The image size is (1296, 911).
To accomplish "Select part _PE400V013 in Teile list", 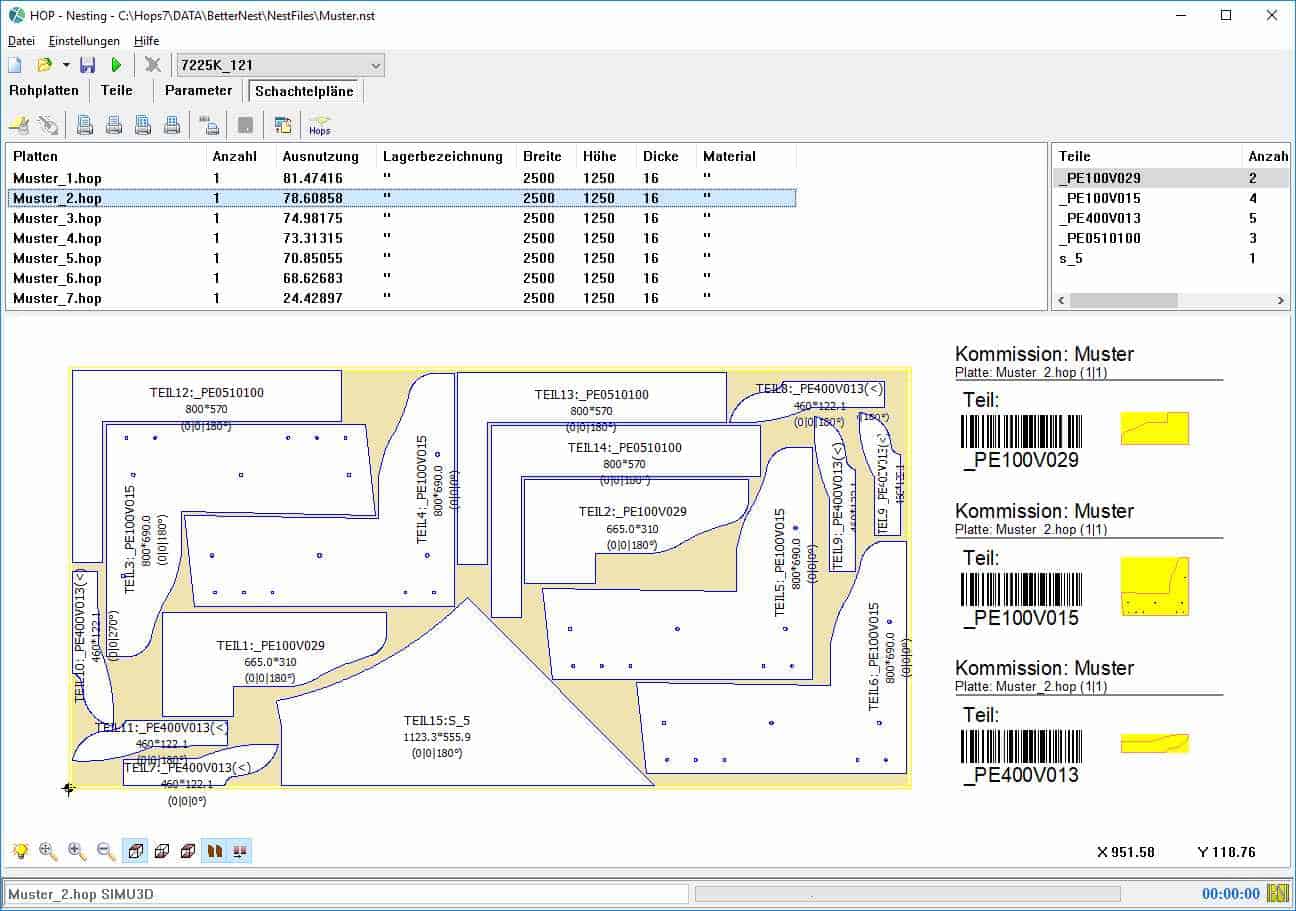I will pyautogui.click(x=1100, y=218).
